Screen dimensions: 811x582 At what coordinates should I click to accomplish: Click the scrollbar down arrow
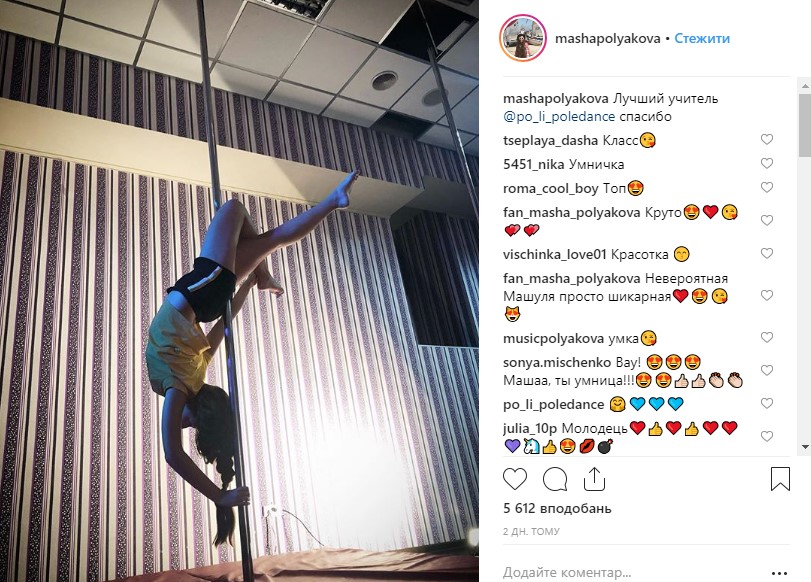(x=805, y=446)
